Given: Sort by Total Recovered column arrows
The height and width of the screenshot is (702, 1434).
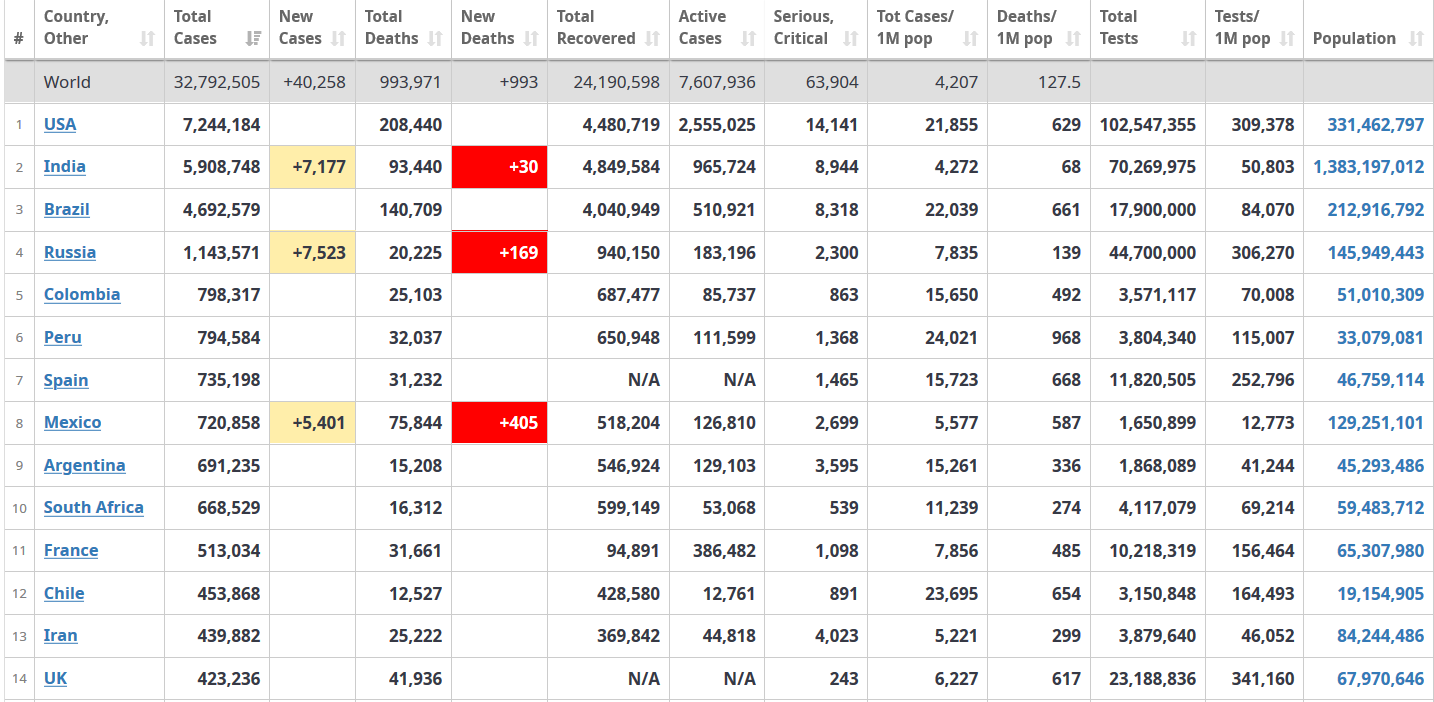Looking at the screenshot, I should (x=652, y=39).
